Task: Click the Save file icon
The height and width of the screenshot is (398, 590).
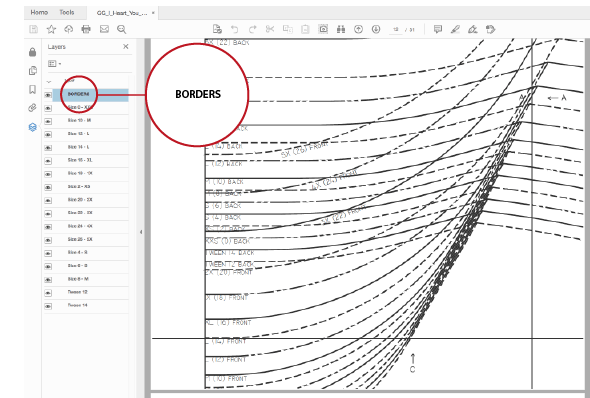Action: pos(33,29)
